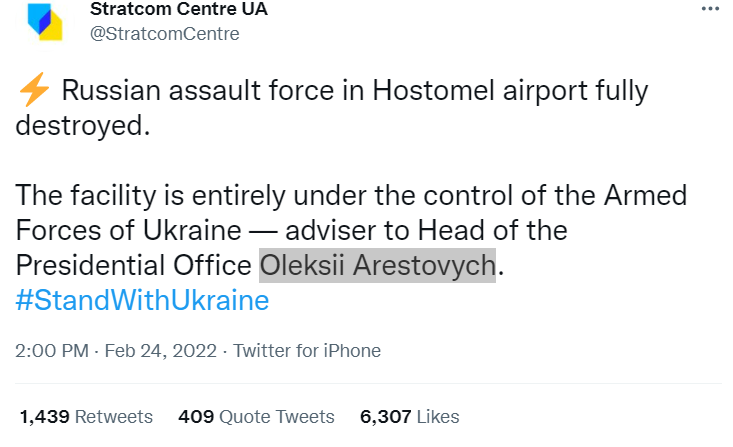Click the highlighted name Oleksii Arestovych
This screenshot has height=447, width=733.
pyautogui.click(x=377, y=266)
